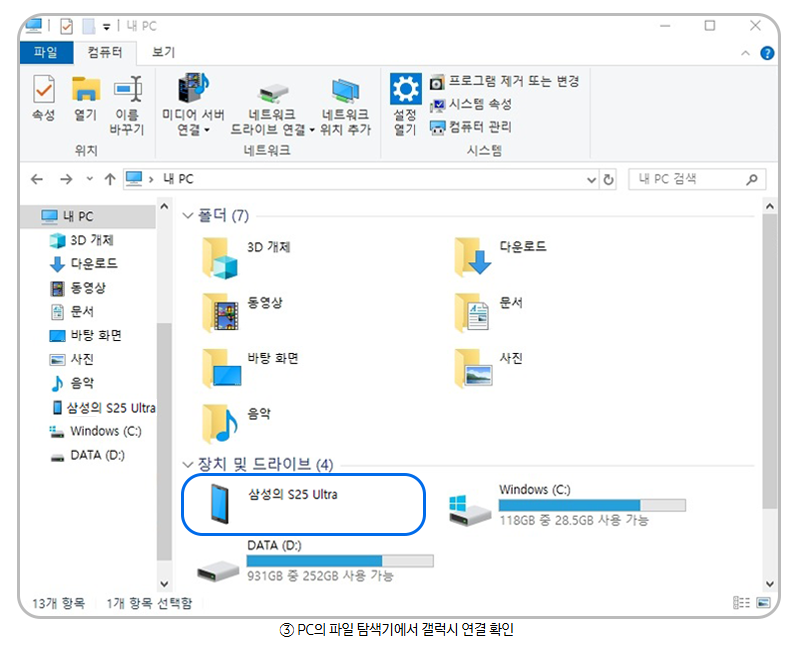Select the 바탕 화면 folder icon
Screen dimensions: 801x648
click(222, 368)
